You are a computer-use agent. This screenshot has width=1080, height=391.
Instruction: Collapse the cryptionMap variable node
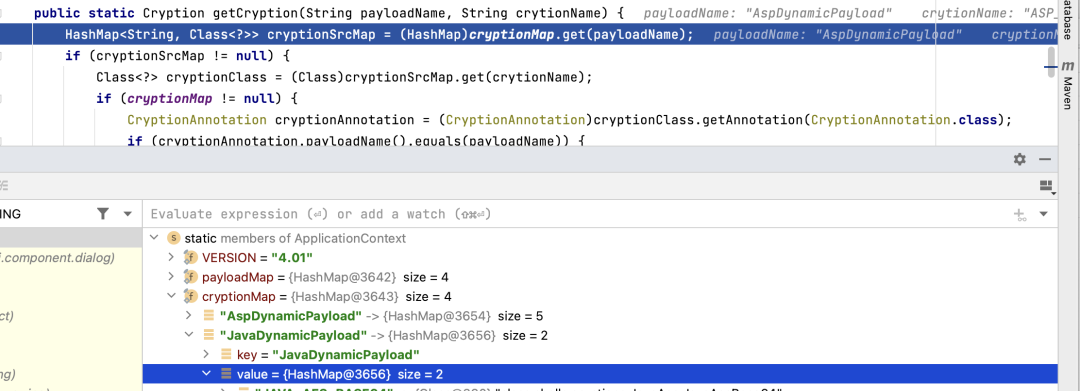pos(172,296)
